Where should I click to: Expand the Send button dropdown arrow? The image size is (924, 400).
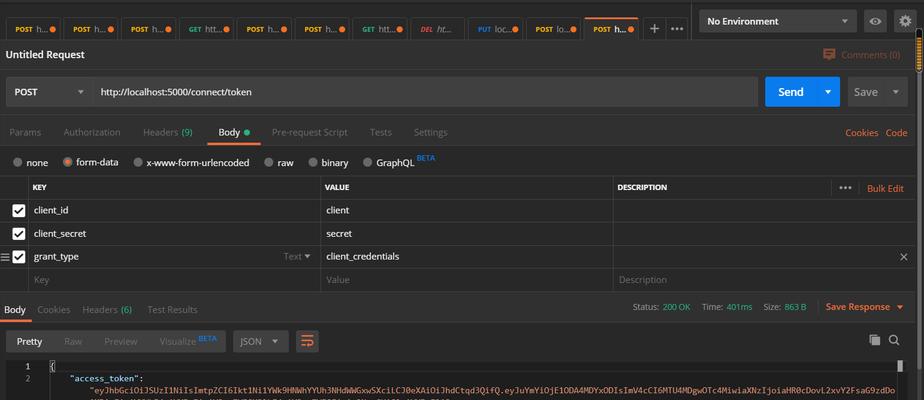tap(828, 92)
